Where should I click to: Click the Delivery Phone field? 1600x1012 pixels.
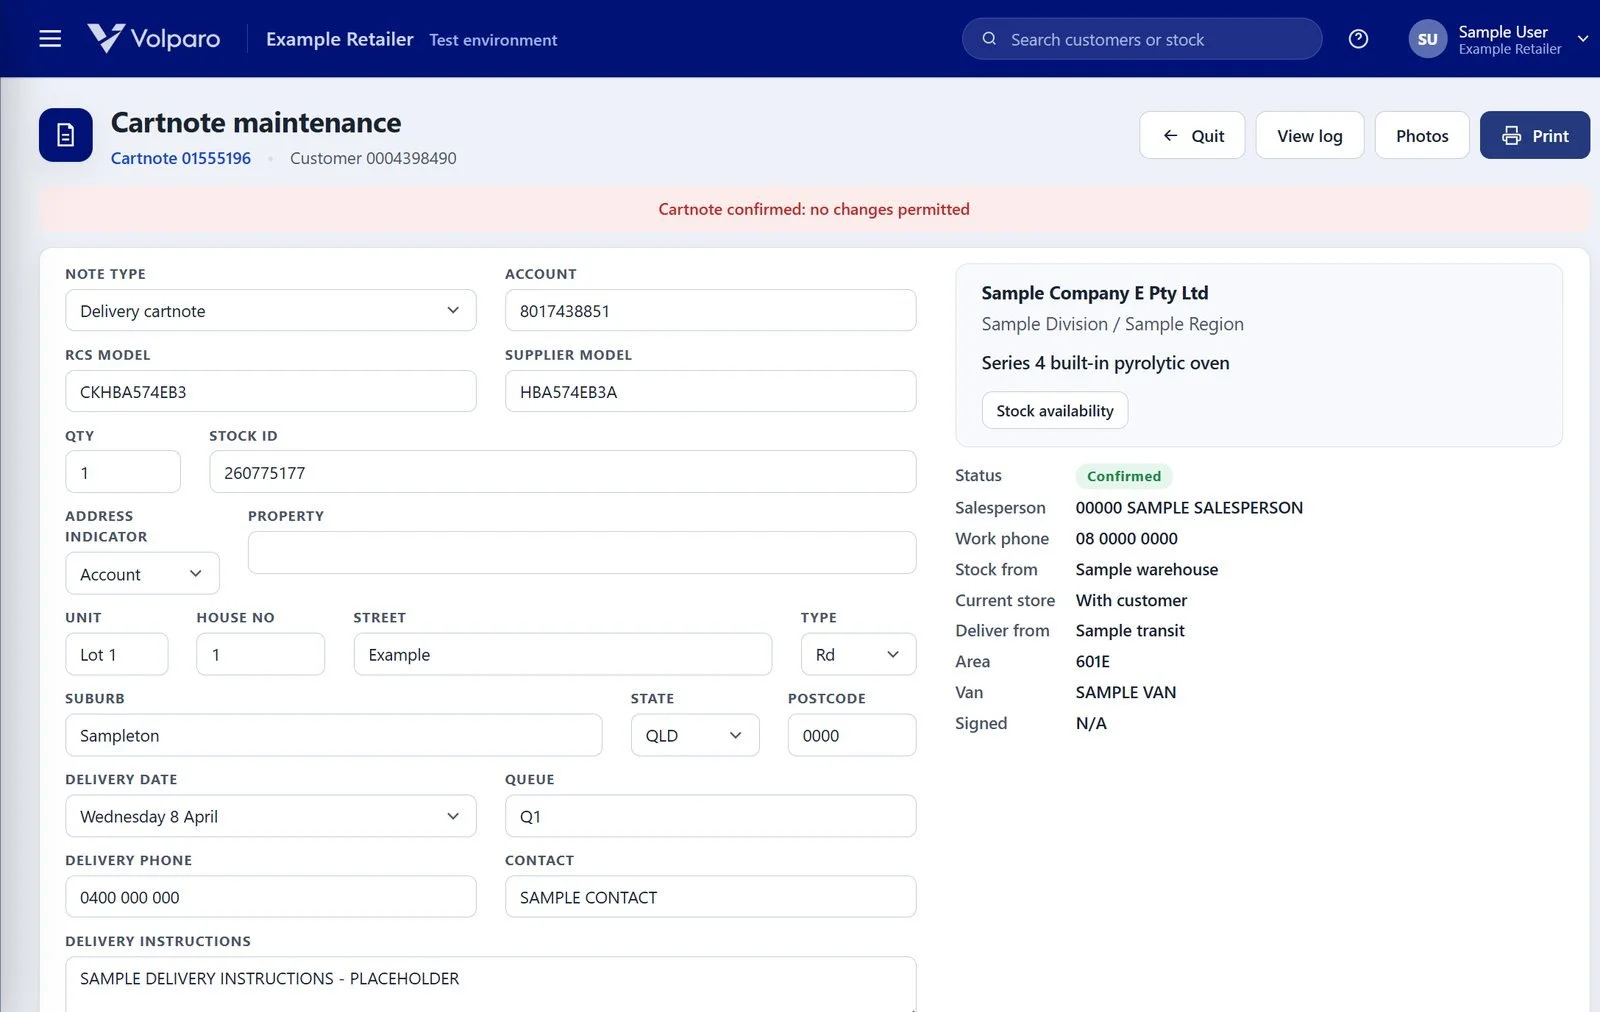pyautogui.click(x=271, y=897)
